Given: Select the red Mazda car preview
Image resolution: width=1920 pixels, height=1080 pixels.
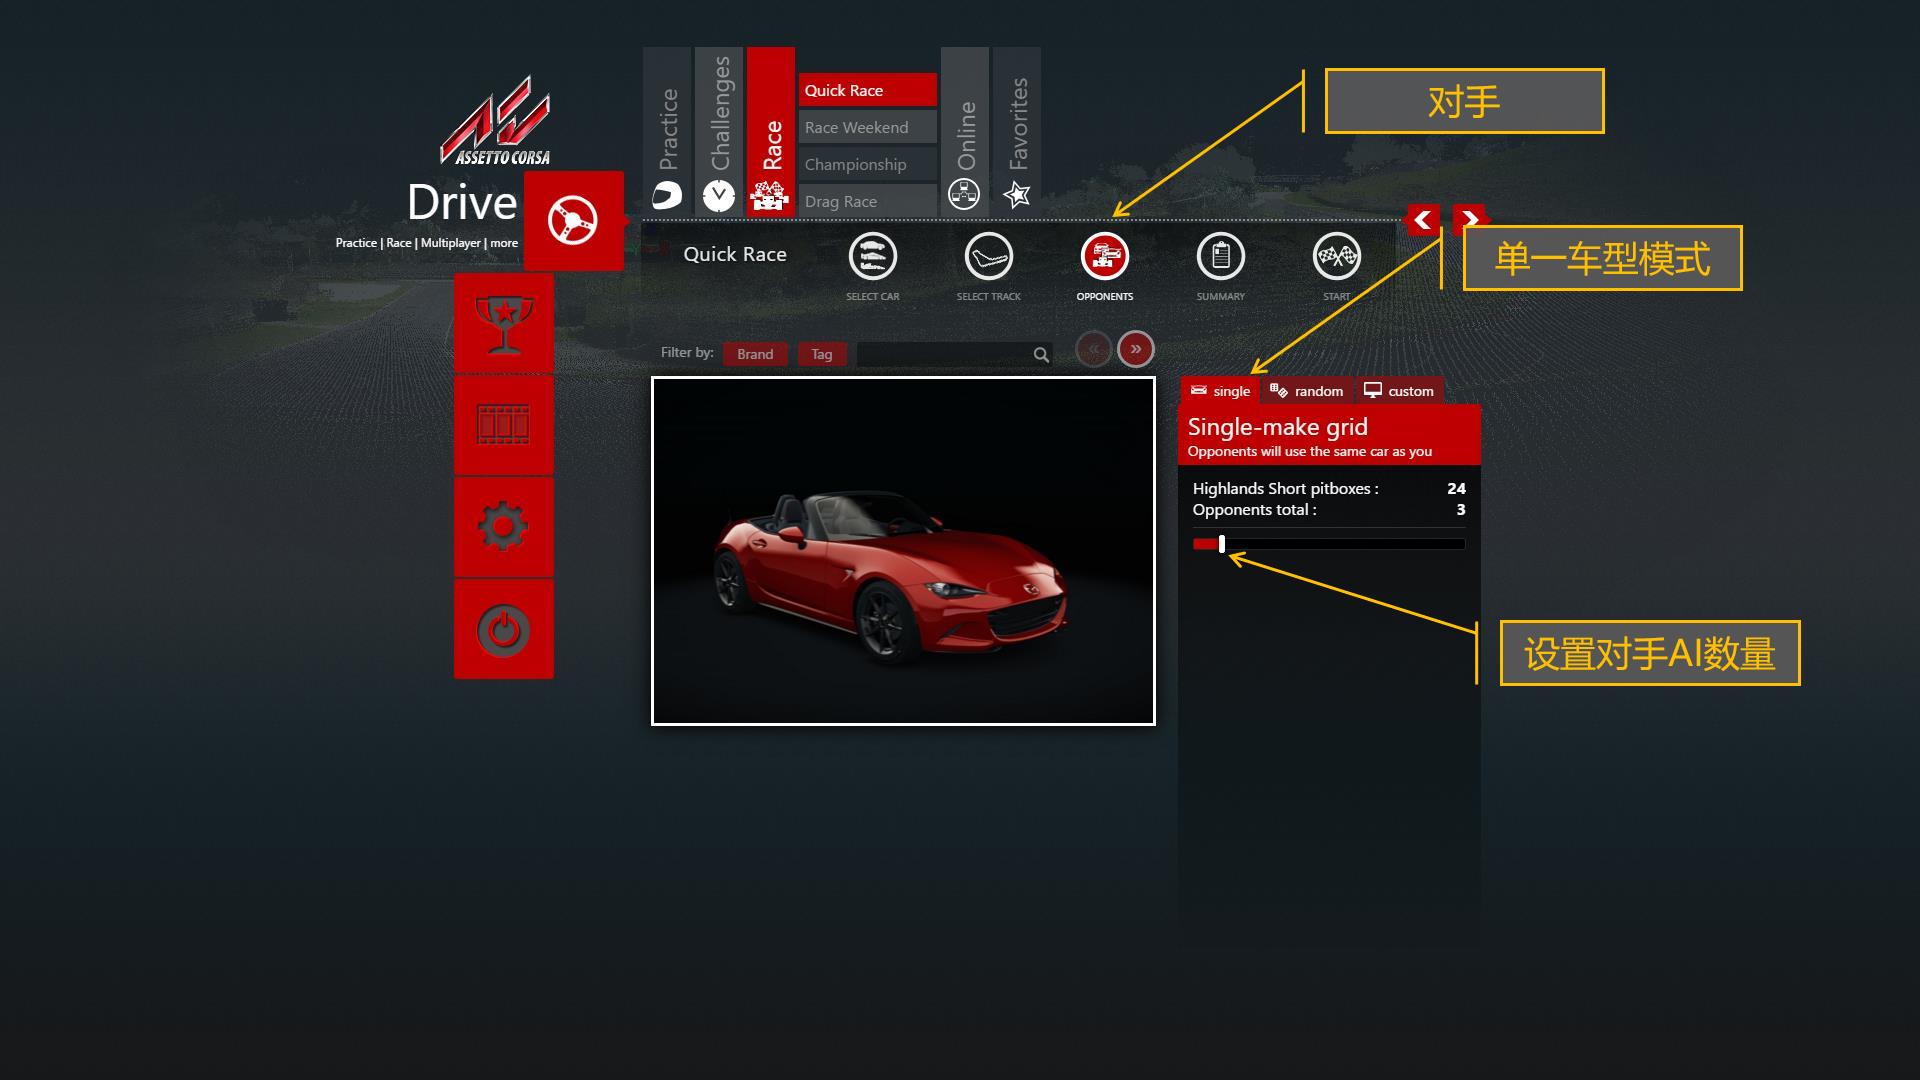Looking at the screenshot, I should point(903,551).
